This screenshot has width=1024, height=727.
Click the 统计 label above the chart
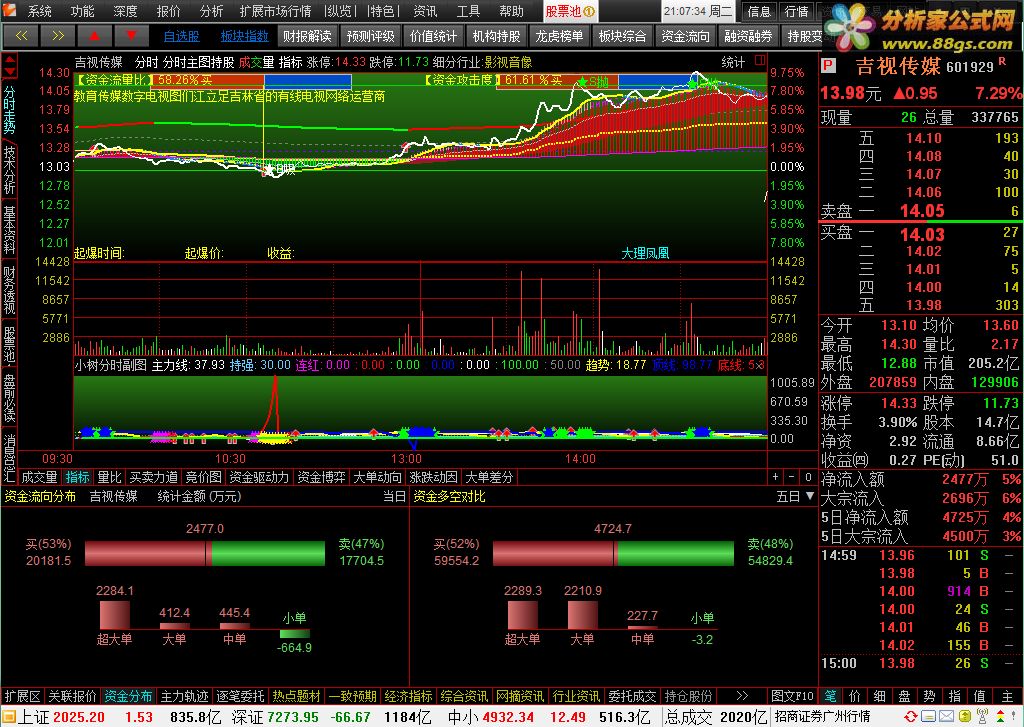[733, 62]
